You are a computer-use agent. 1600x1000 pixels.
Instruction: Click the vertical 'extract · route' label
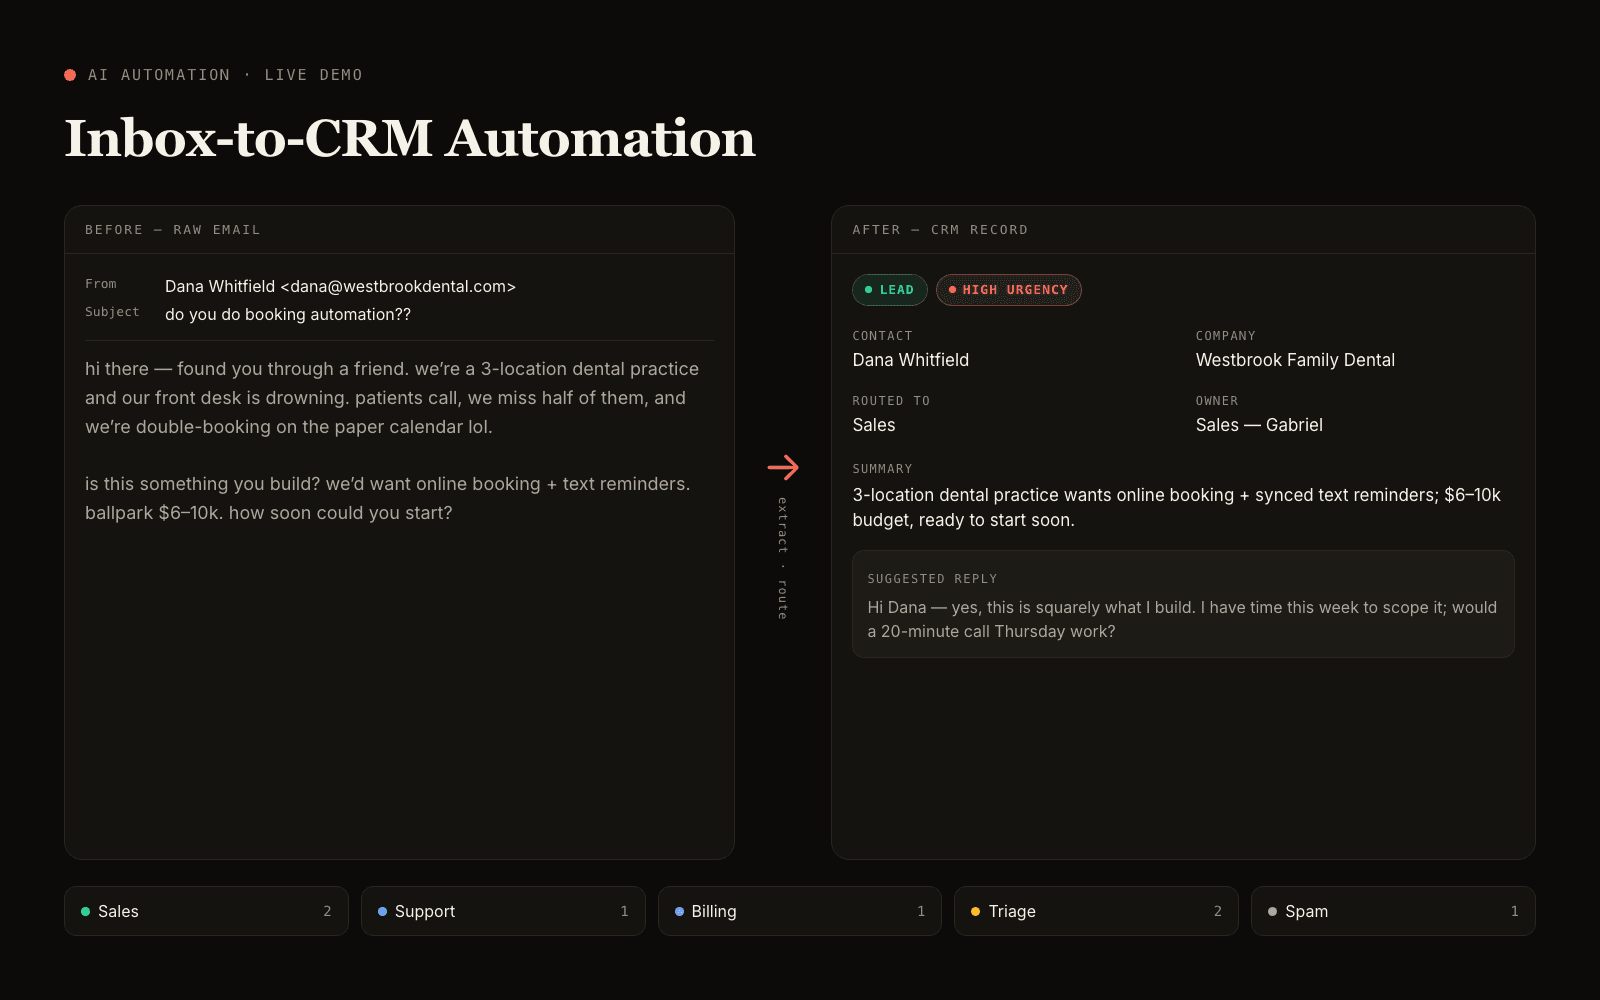point(783,558)
